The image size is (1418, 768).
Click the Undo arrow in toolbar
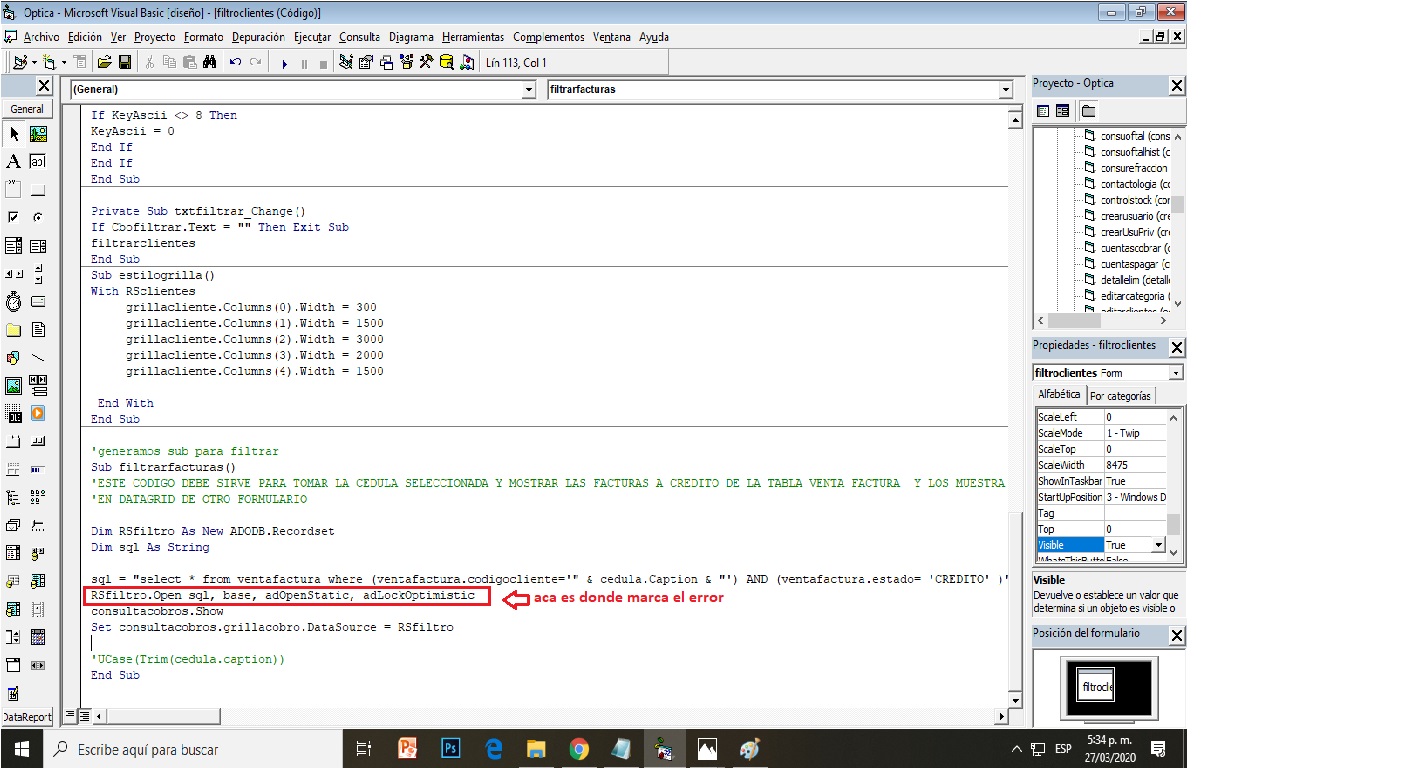click(235, 62)
